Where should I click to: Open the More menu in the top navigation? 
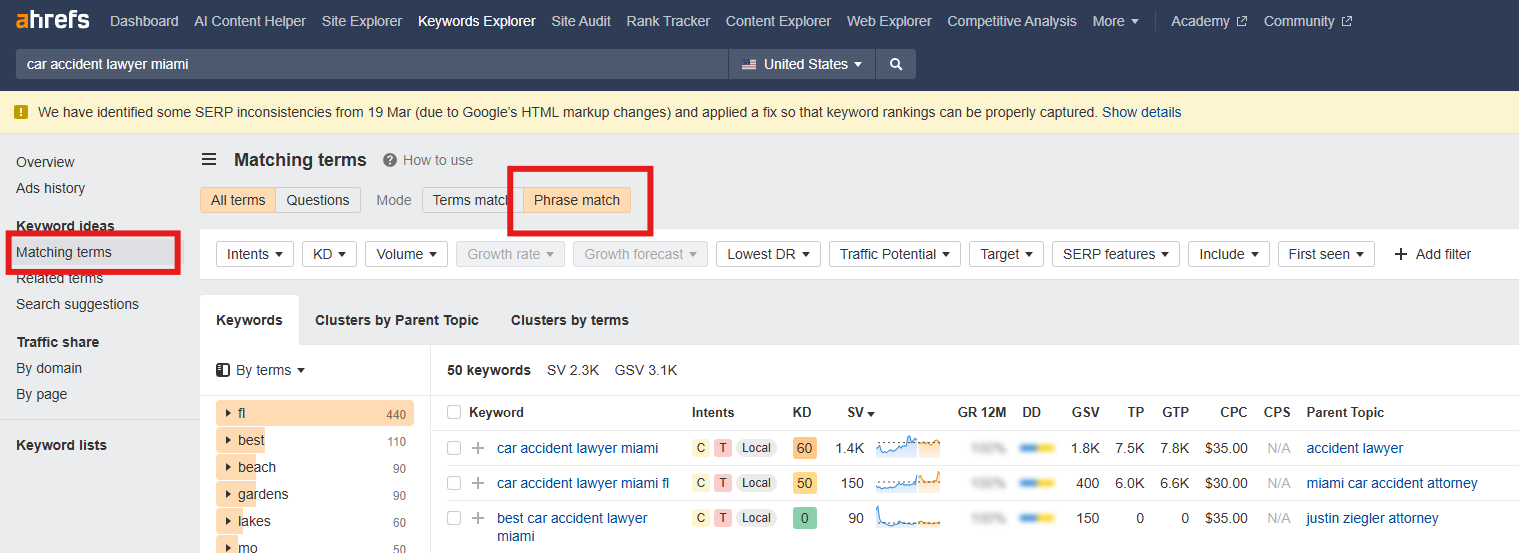(x=1116, y=21)
